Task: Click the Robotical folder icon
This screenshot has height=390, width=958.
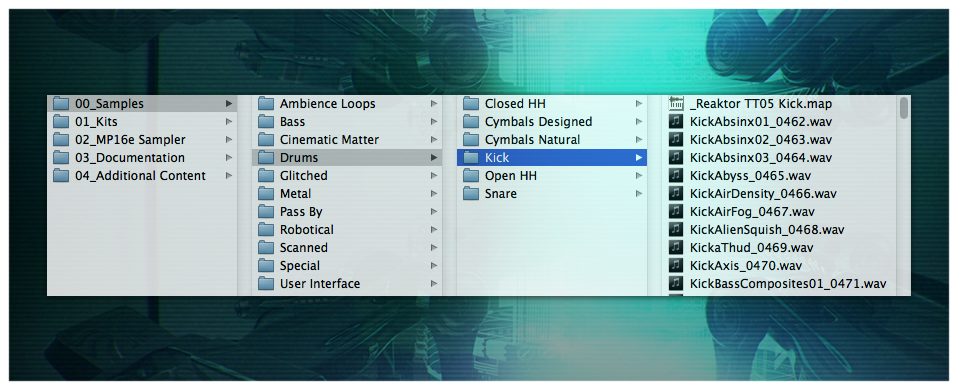Action: 266,230
